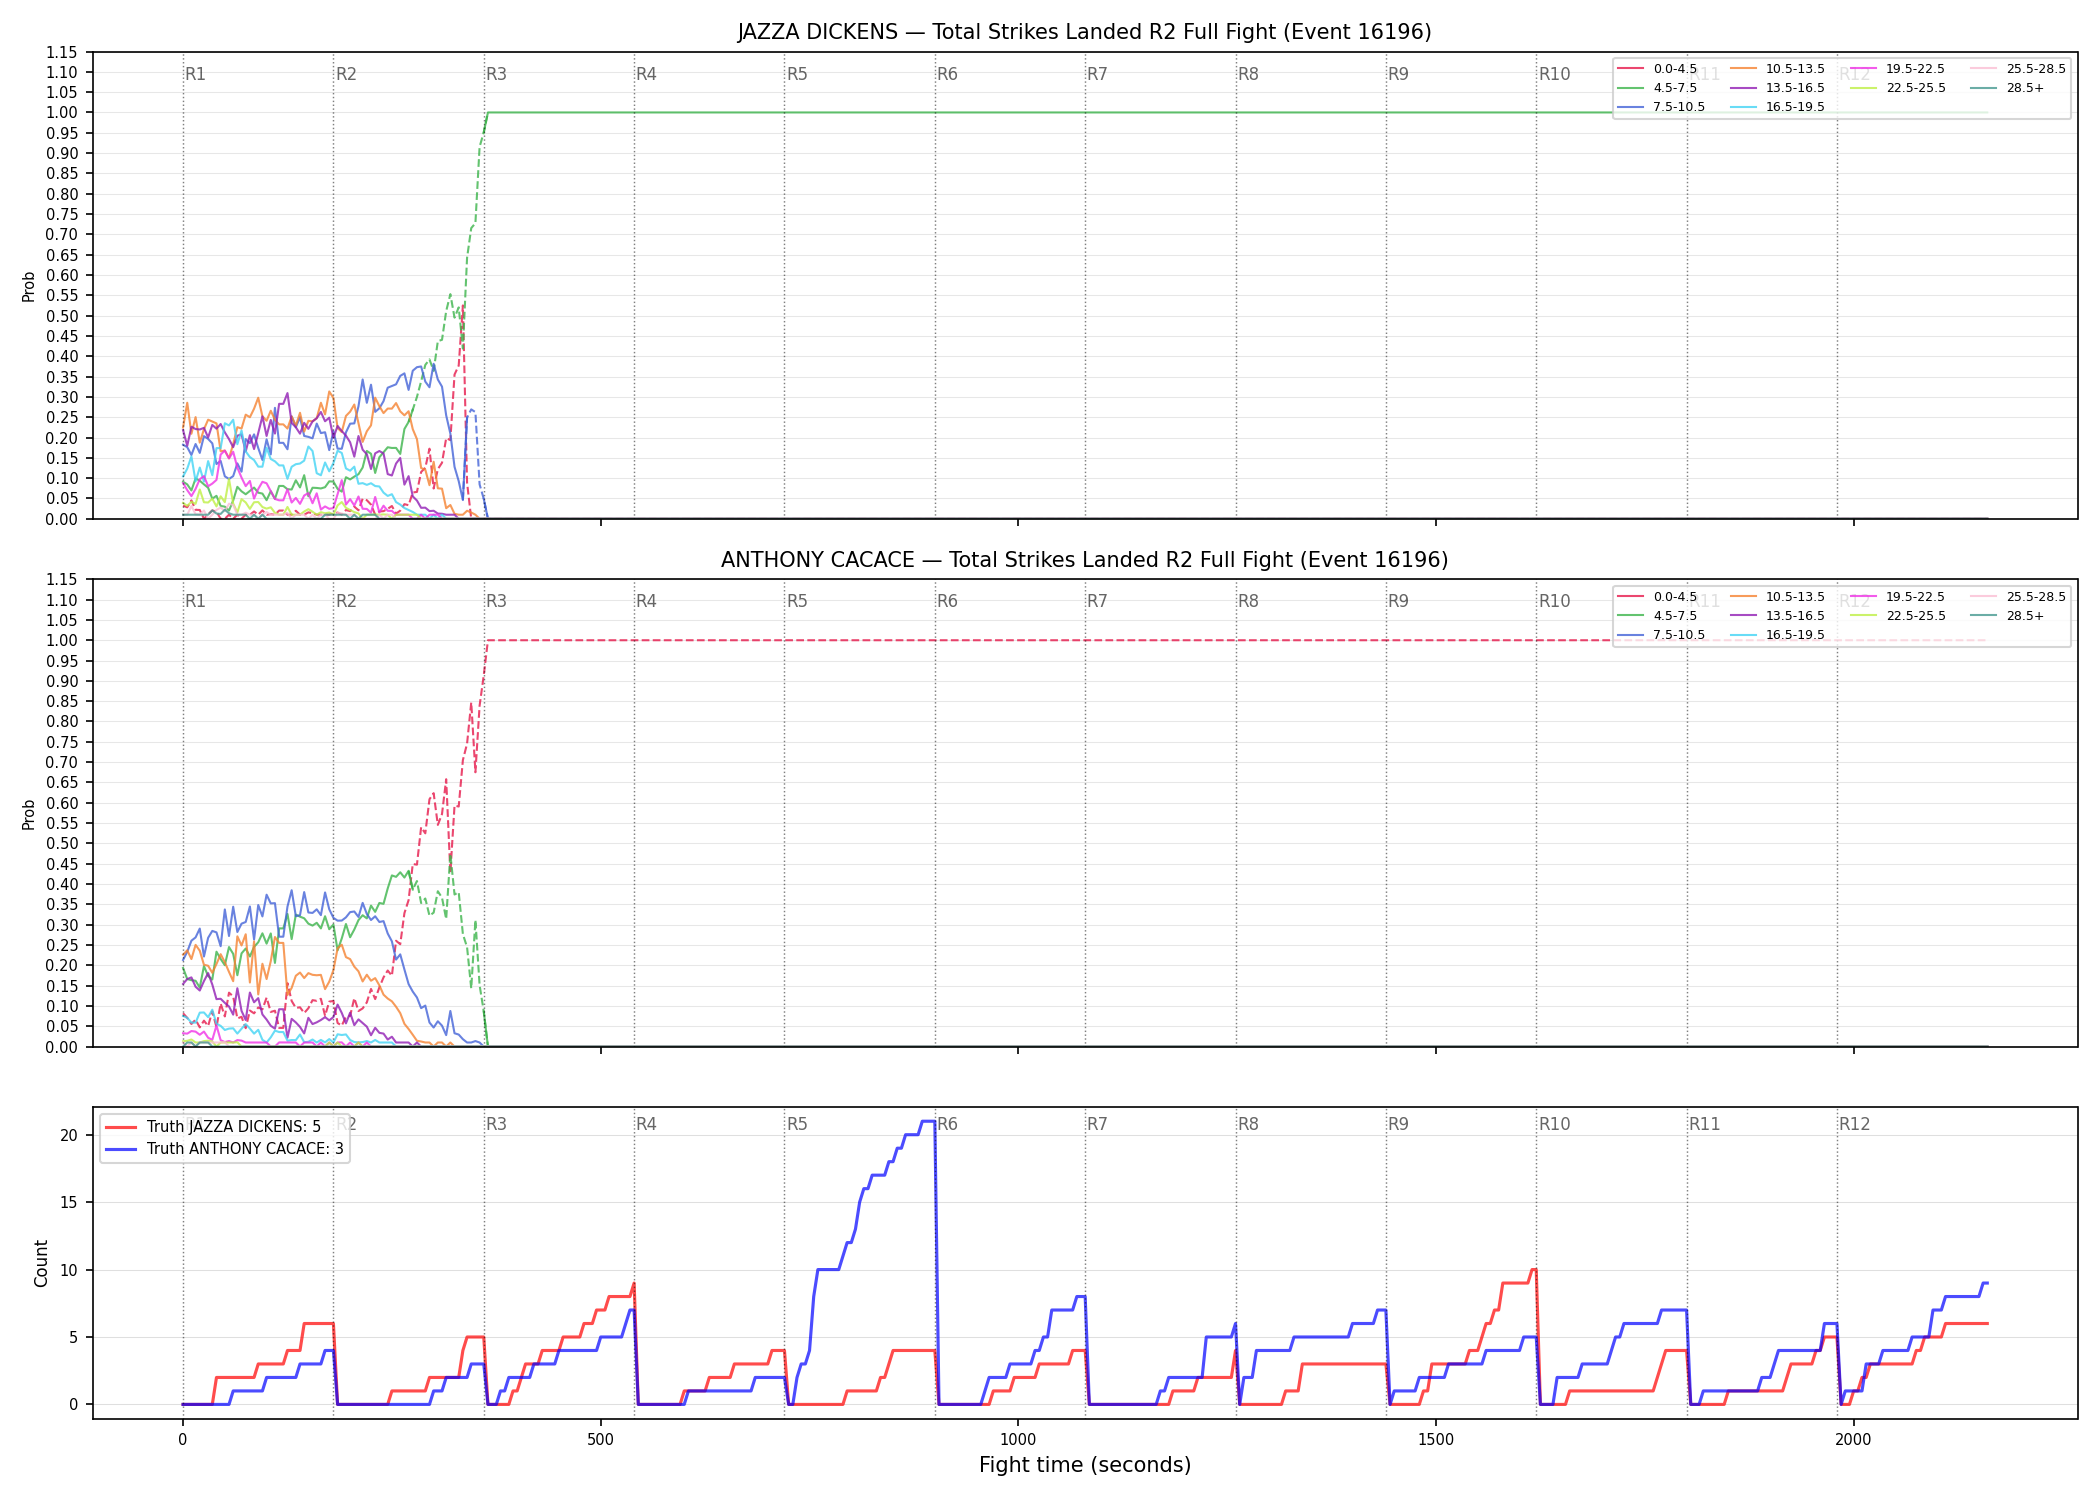Viewport: 2100px width, 1500px height.
Task: Click the 1000 tick on the fight time axis
Action: (x=1018, y=1440)
